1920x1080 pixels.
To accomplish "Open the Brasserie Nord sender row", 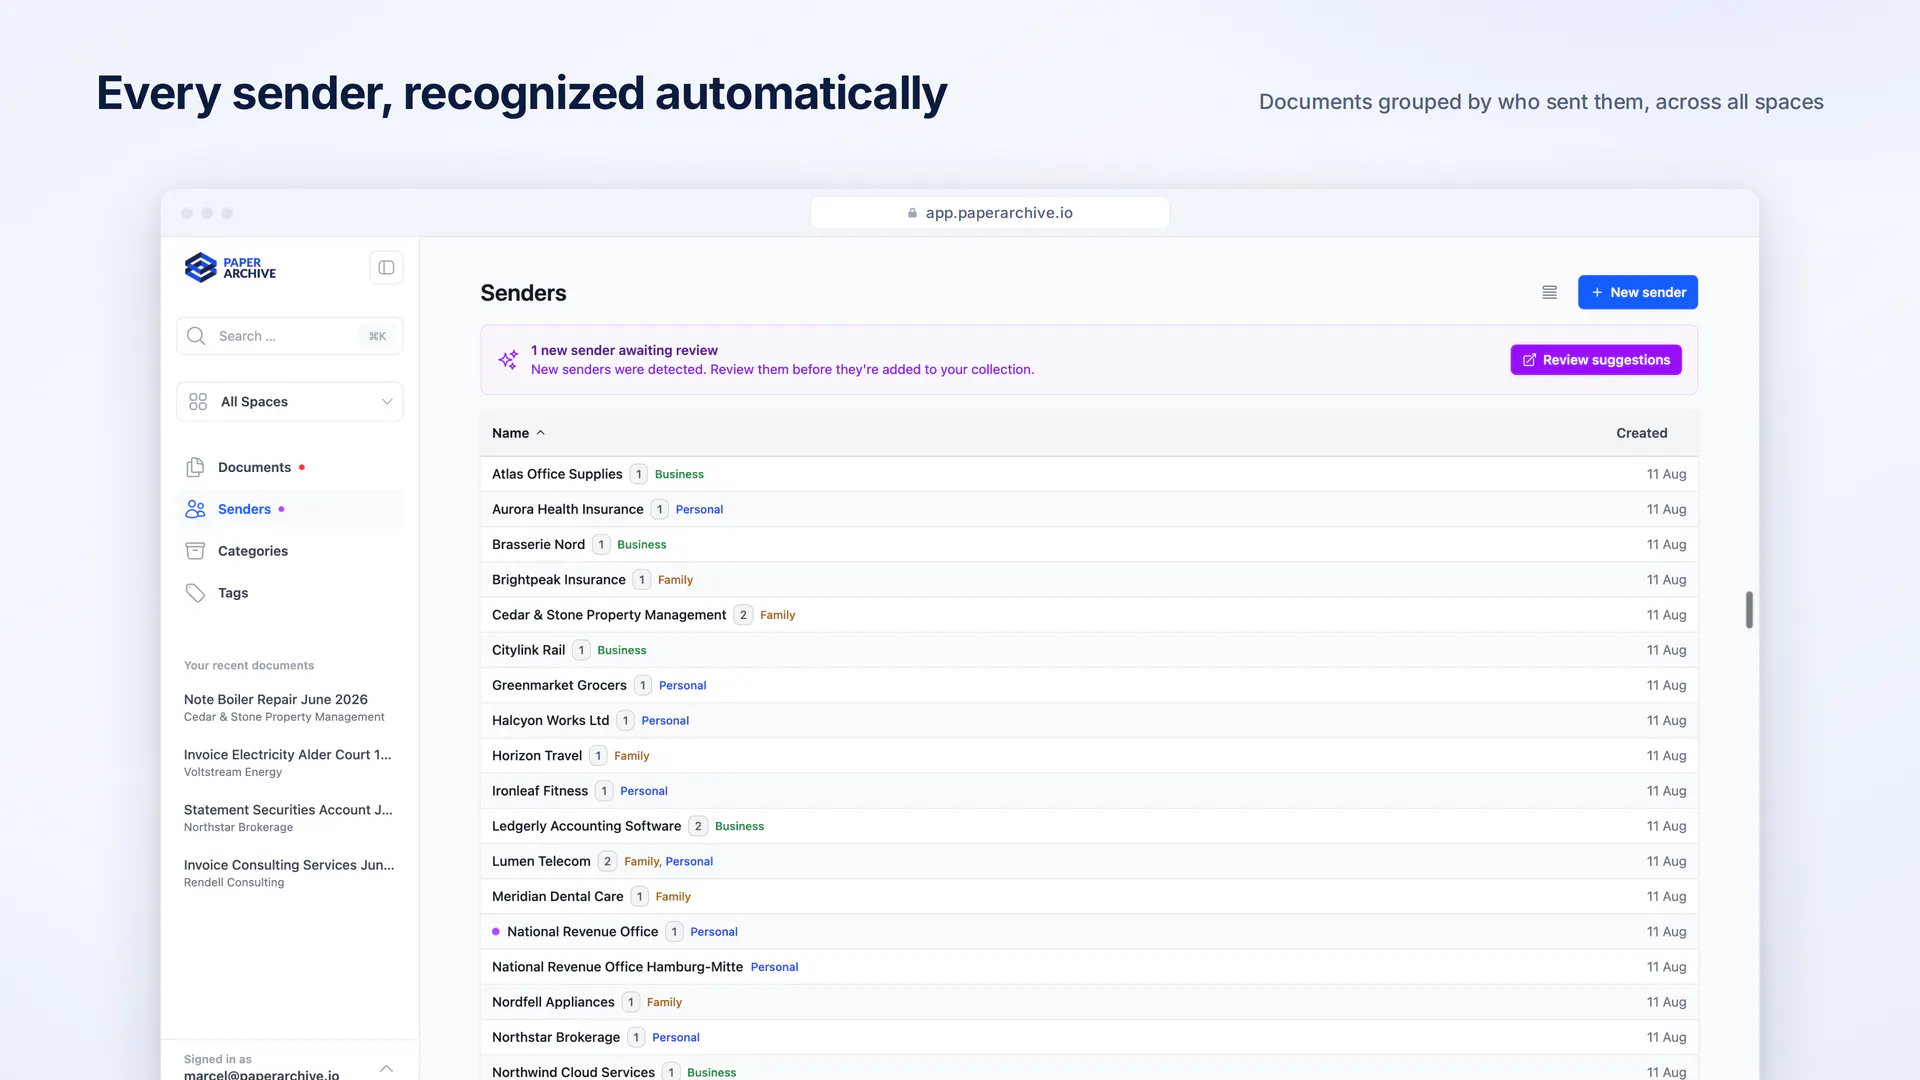I will pyautogui.click(x=1089, y=544).
